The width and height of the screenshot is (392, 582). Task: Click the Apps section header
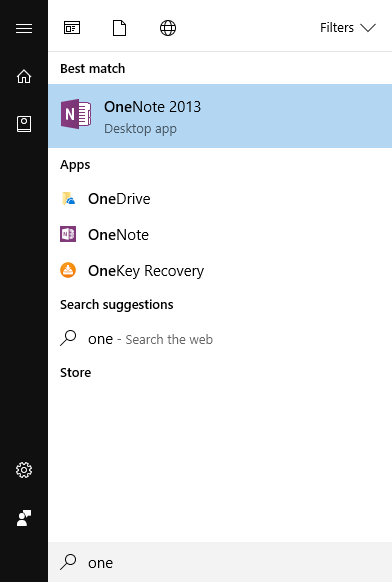(x=75, y=165)
